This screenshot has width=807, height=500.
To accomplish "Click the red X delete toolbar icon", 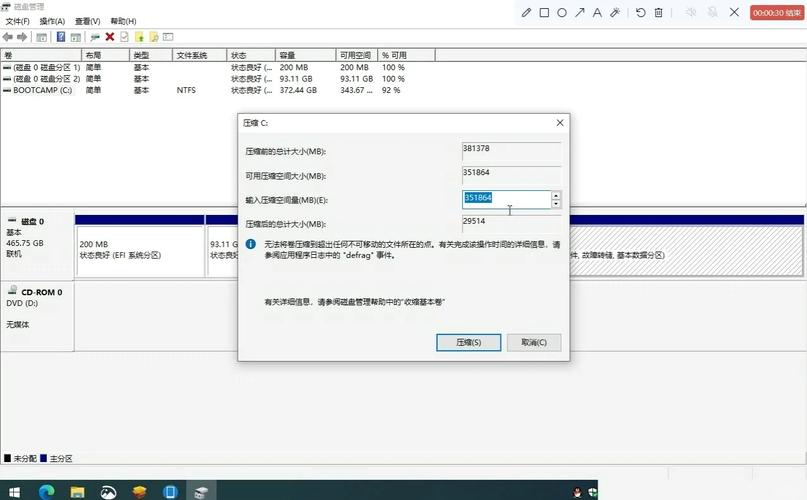I will pos(110,37).
